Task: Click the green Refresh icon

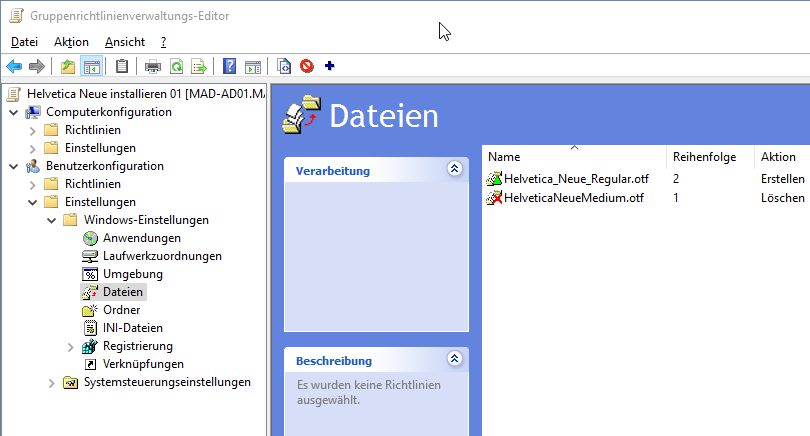Action: click(x=176, y=67)
